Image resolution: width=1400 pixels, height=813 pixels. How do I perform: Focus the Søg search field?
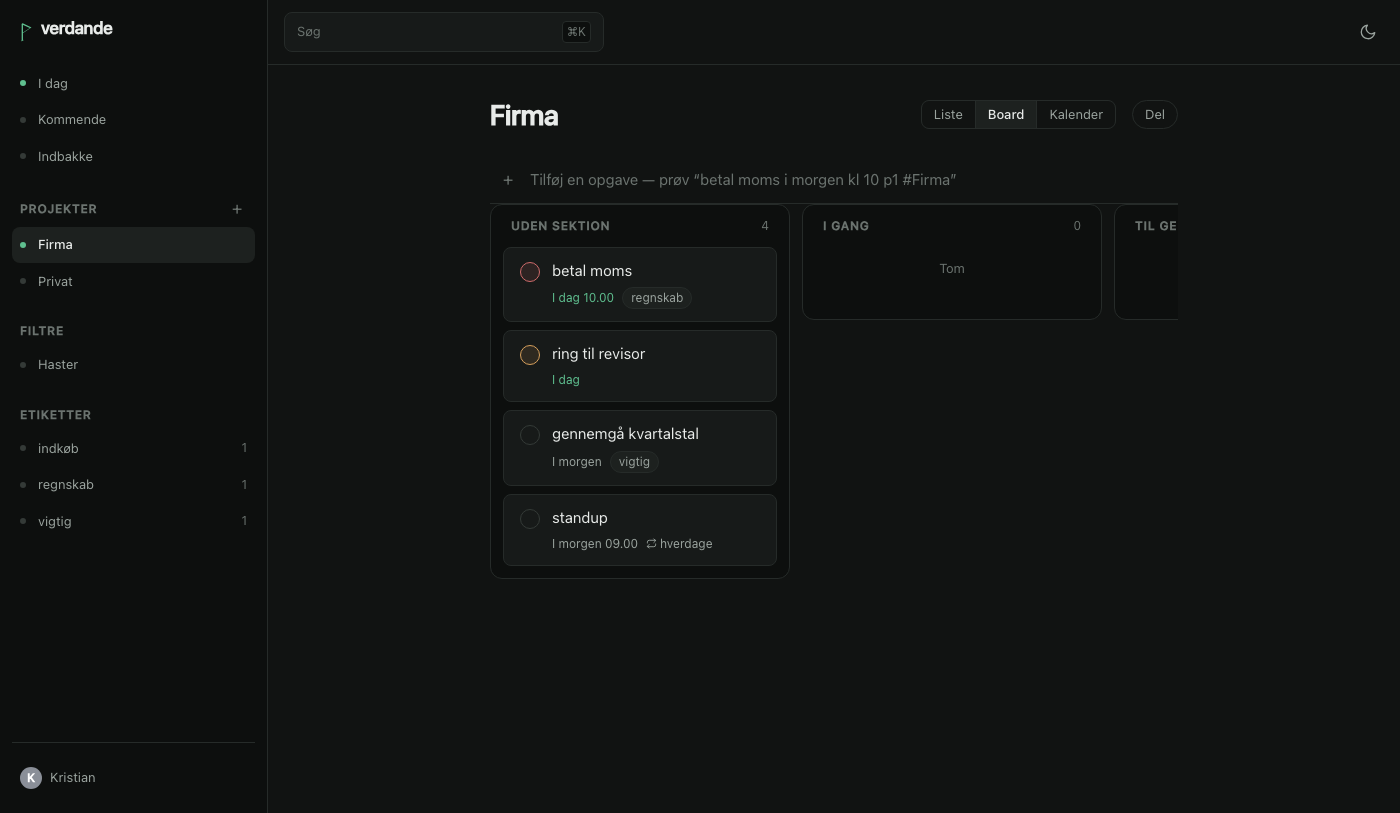coord(444,32)
